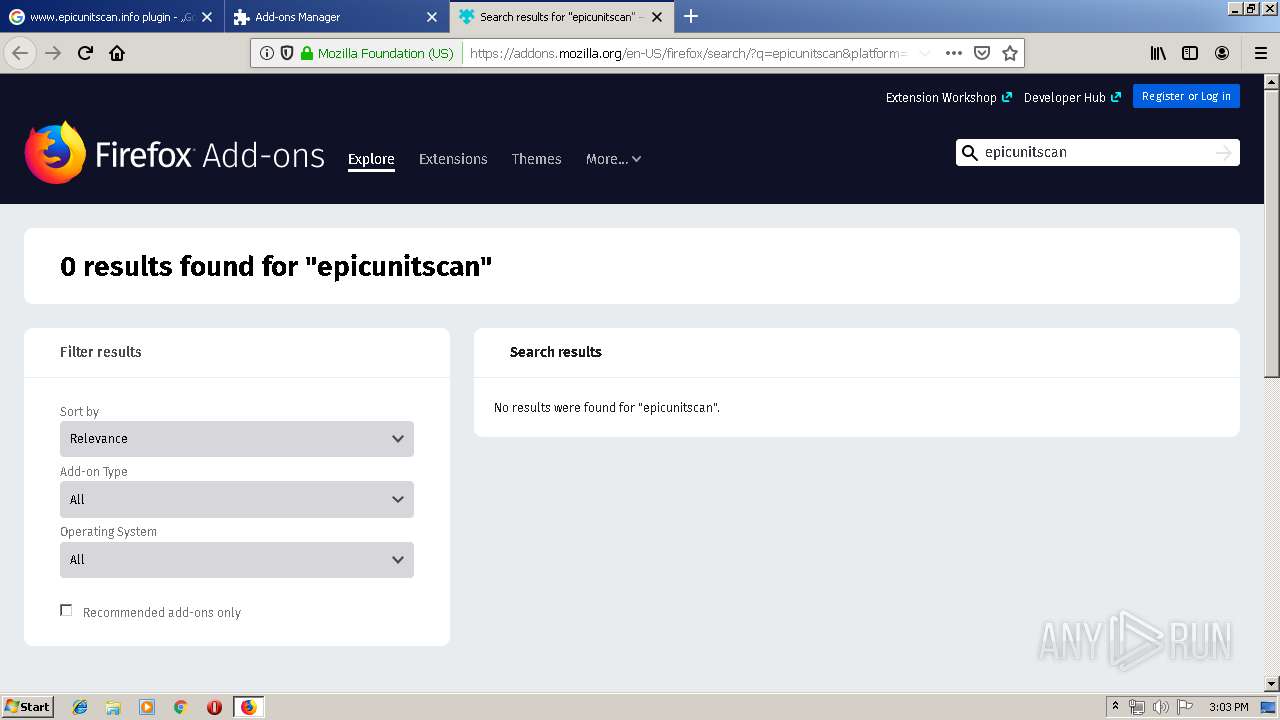Click the green padlock security icon
The width and height of the screenshot is (1280, 720).
point(307,53)
